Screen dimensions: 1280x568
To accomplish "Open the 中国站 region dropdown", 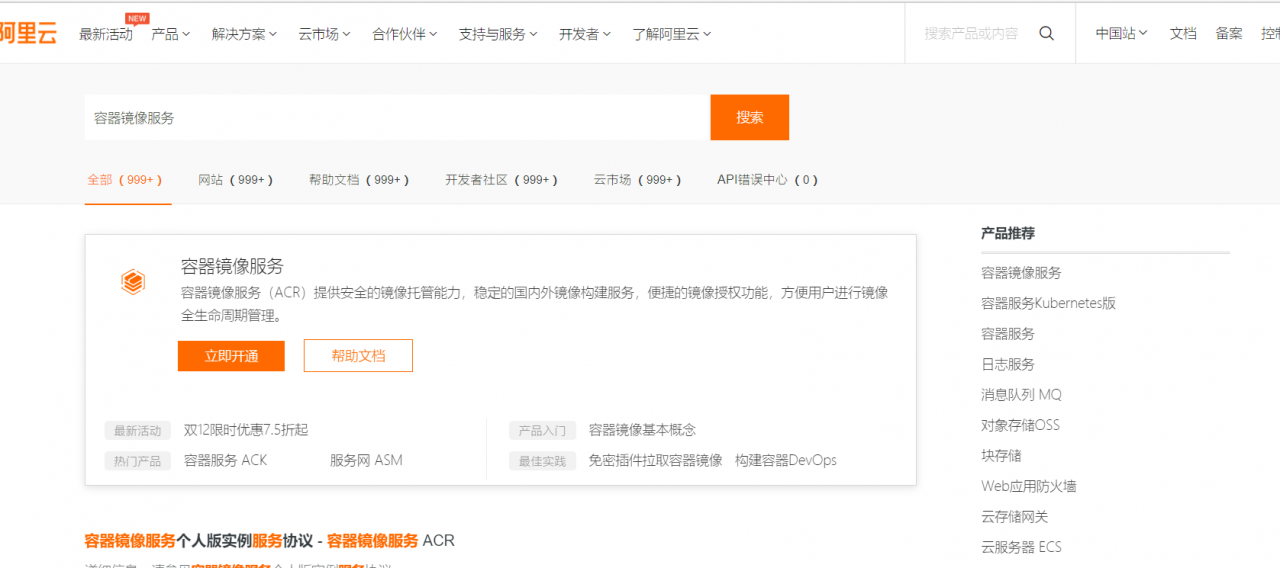I will tap(1122, 33).
